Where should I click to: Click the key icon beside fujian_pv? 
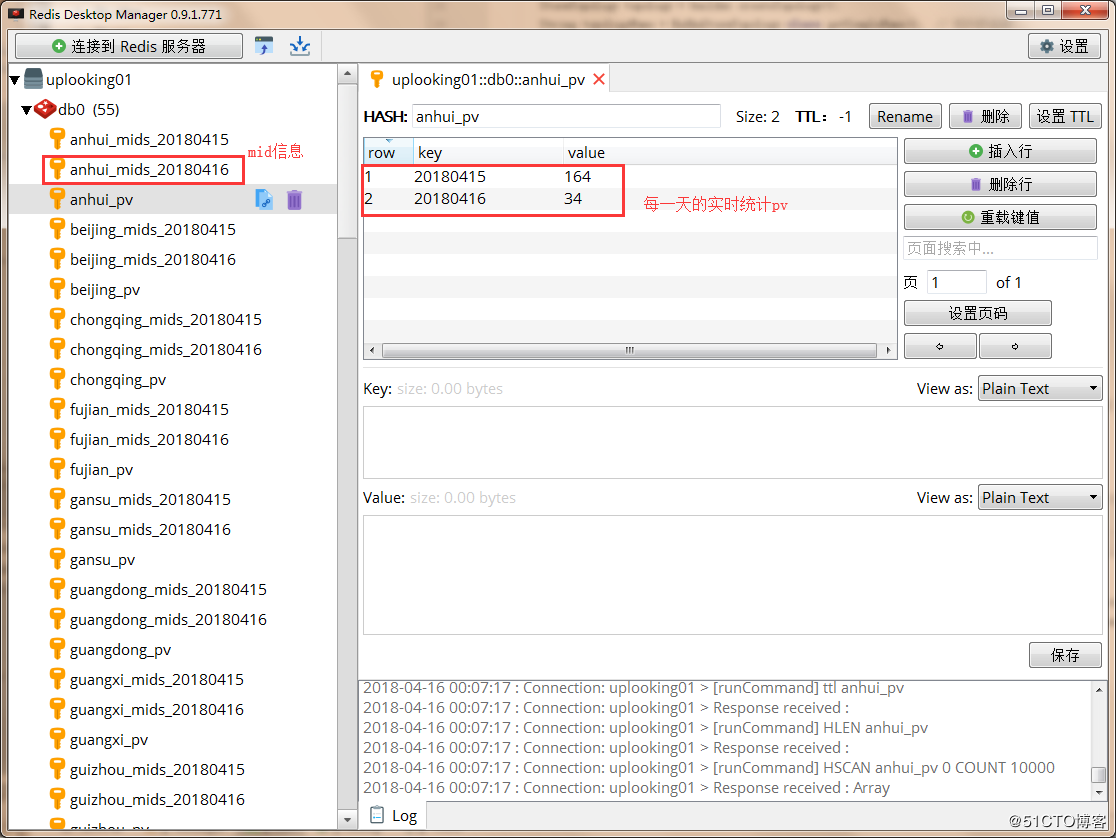pos(57,469)
